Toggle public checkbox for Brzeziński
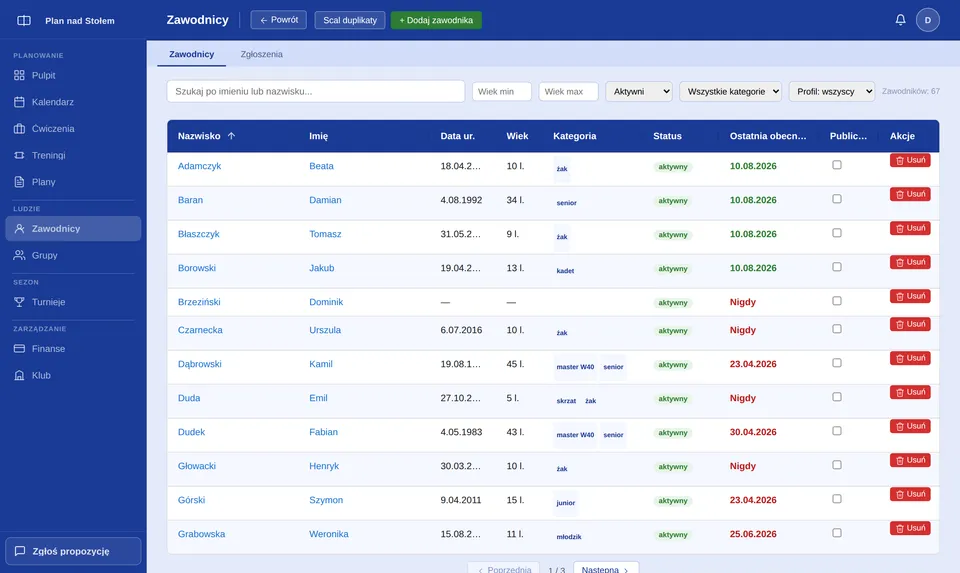This screenshot has width=960, height=573. pos(837,301)
